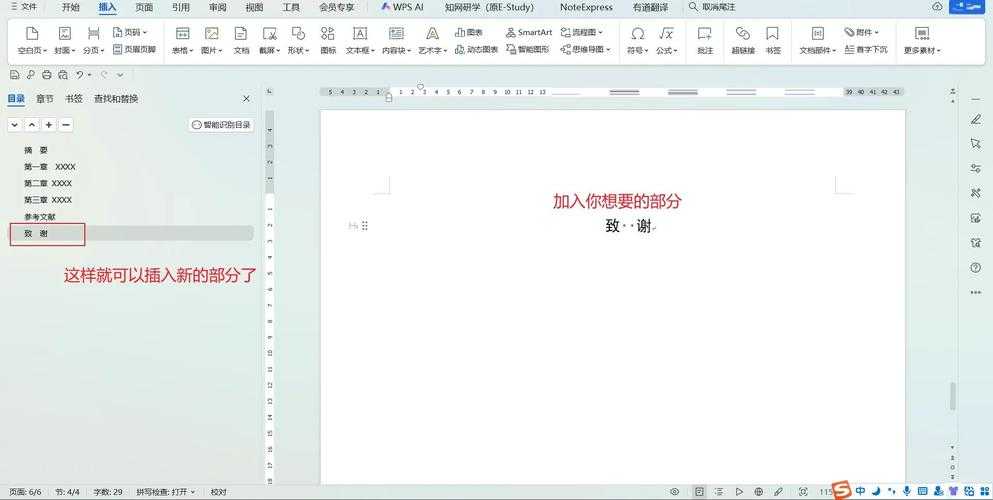Click the 超链接 (hyperlink) icon in ribbon
Screen dimensions: 993x500
pos(742,39)
